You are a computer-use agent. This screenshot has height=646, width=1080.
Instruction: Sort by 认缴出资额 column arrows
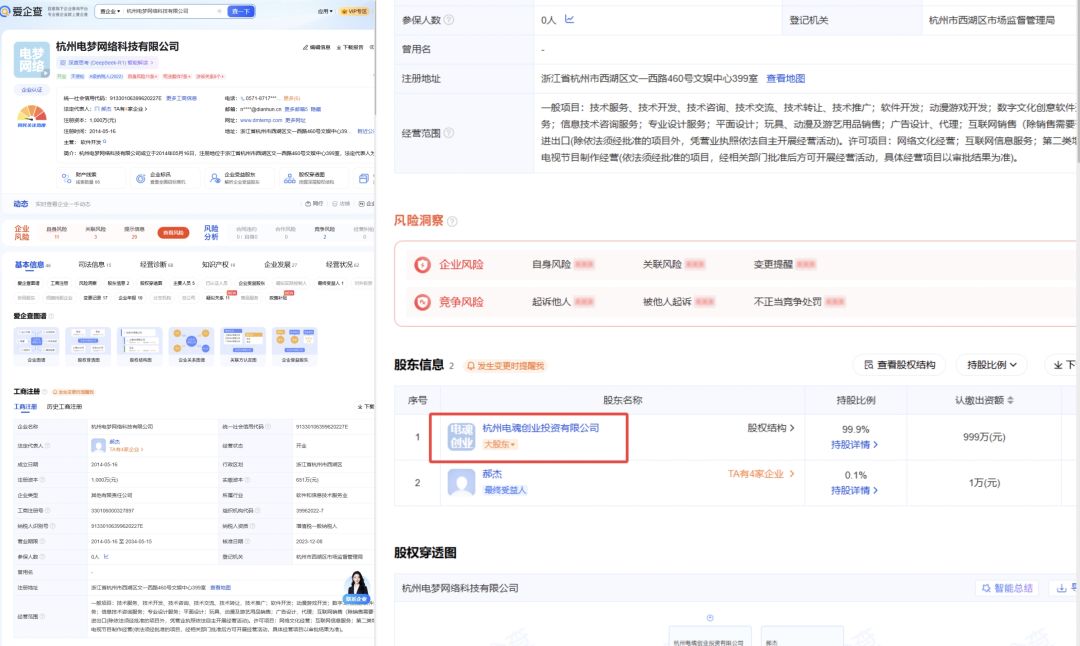1010,400
